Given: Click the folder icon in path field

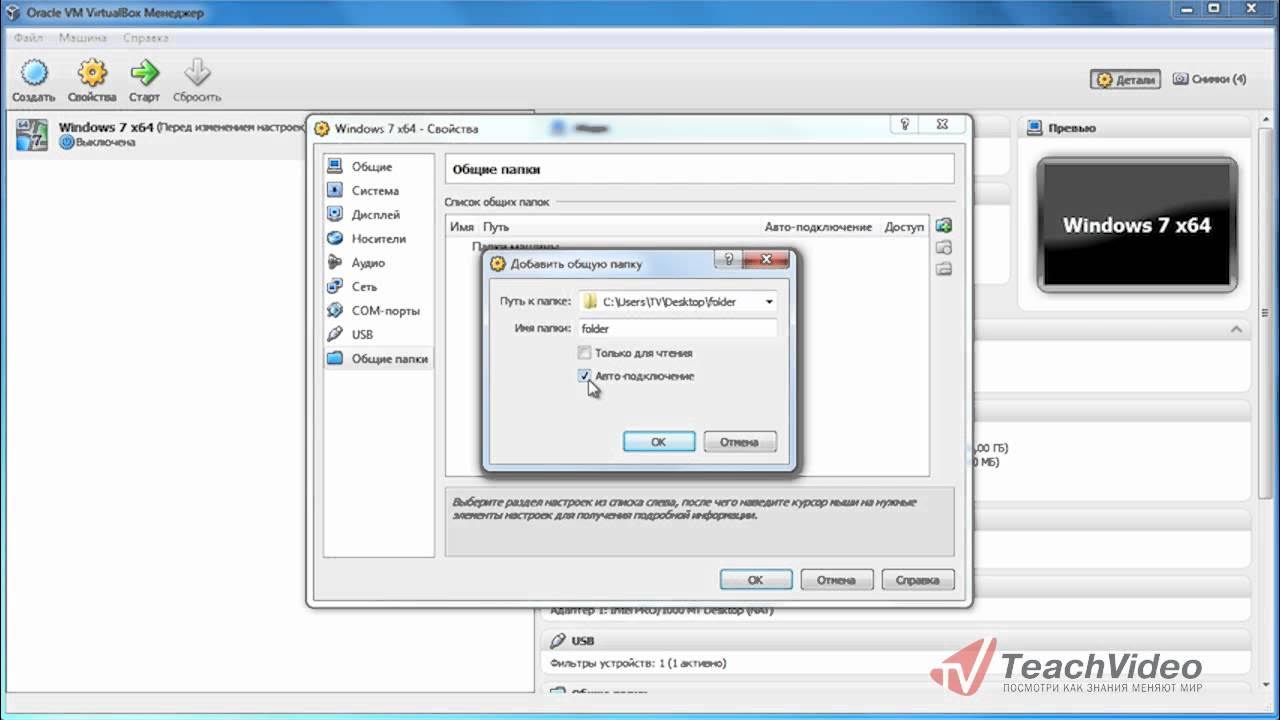Looking at the screenshot, I should point(591,301).
